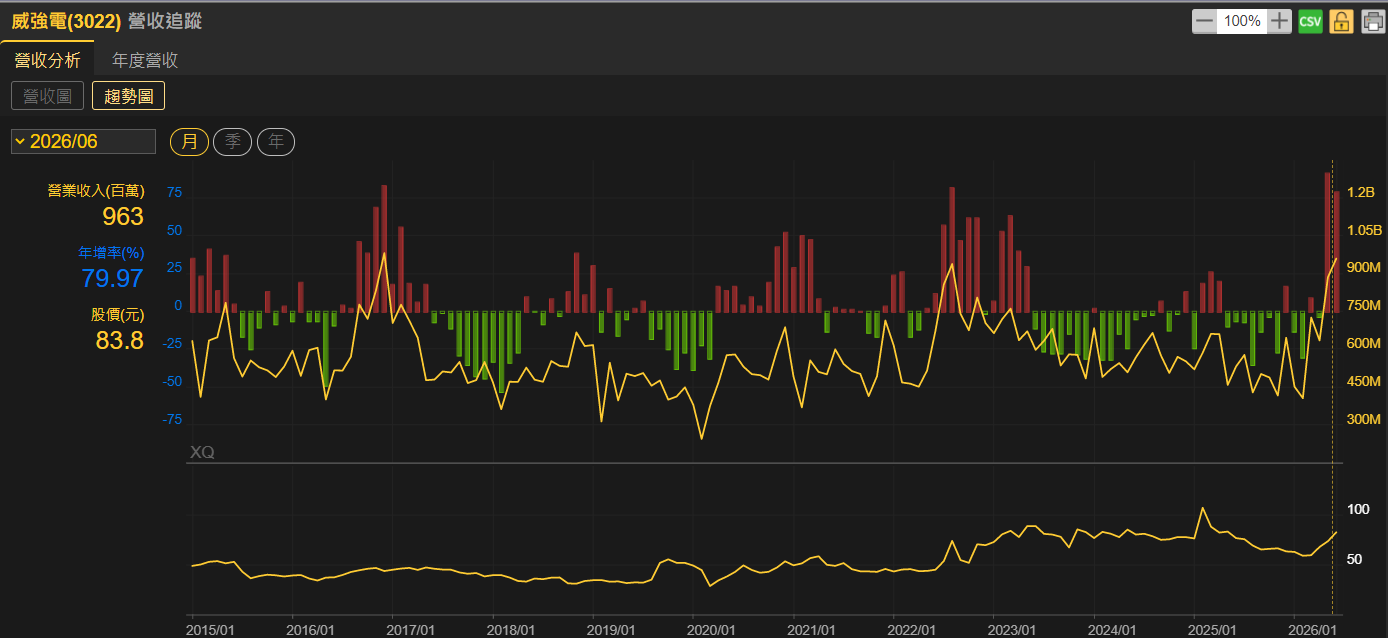Show the 趨勢圖 view
The height and width of the screenshot is (638, 1388).
pos(128,96)
